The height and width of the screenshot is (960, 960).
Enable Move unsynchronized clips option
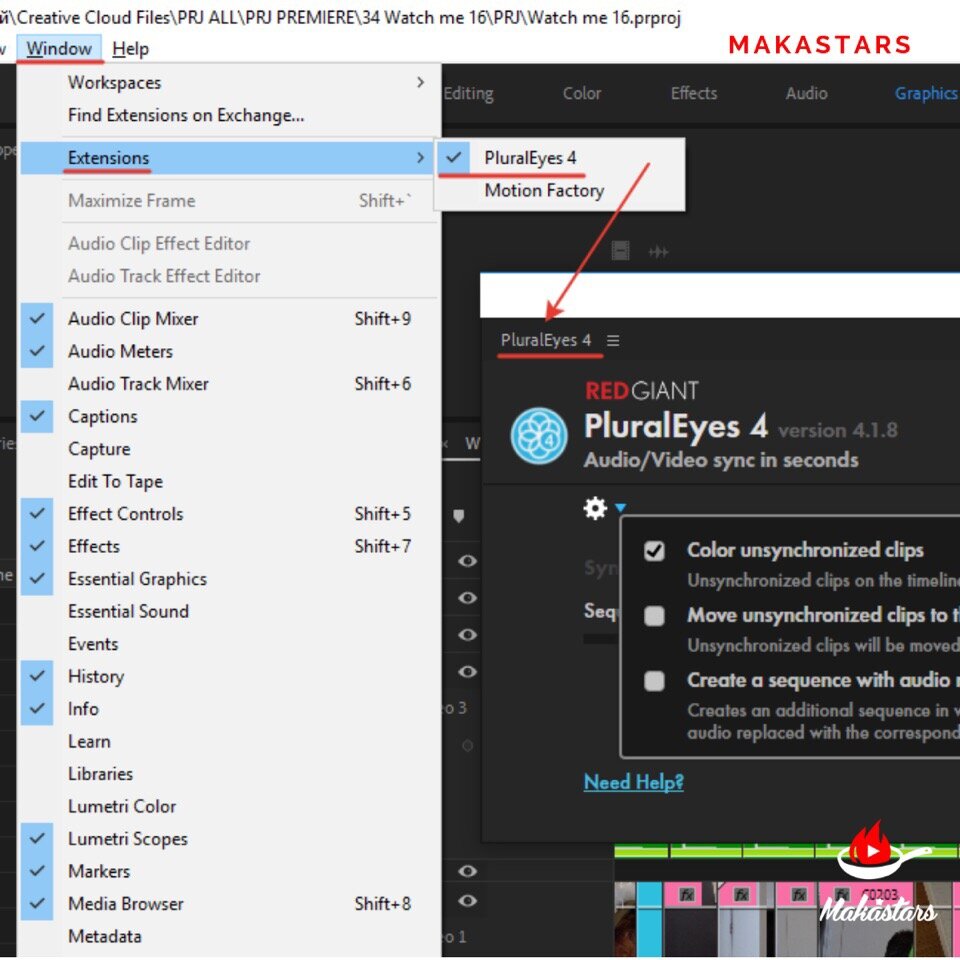[654, 616]
